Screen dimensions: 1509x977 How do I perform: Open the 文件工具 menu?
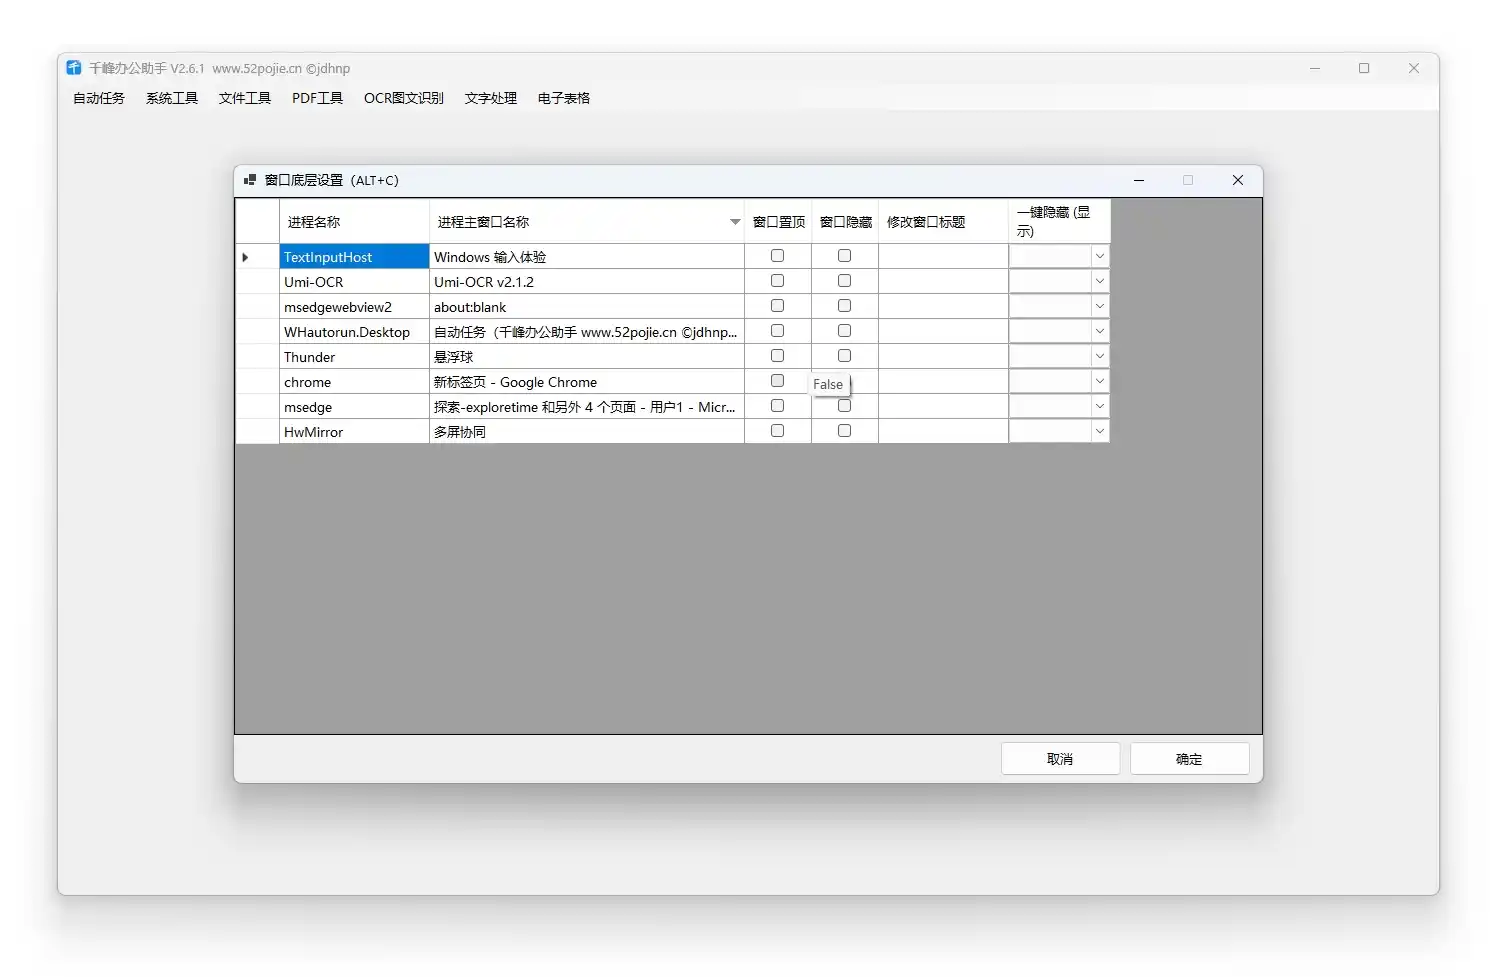245,98
